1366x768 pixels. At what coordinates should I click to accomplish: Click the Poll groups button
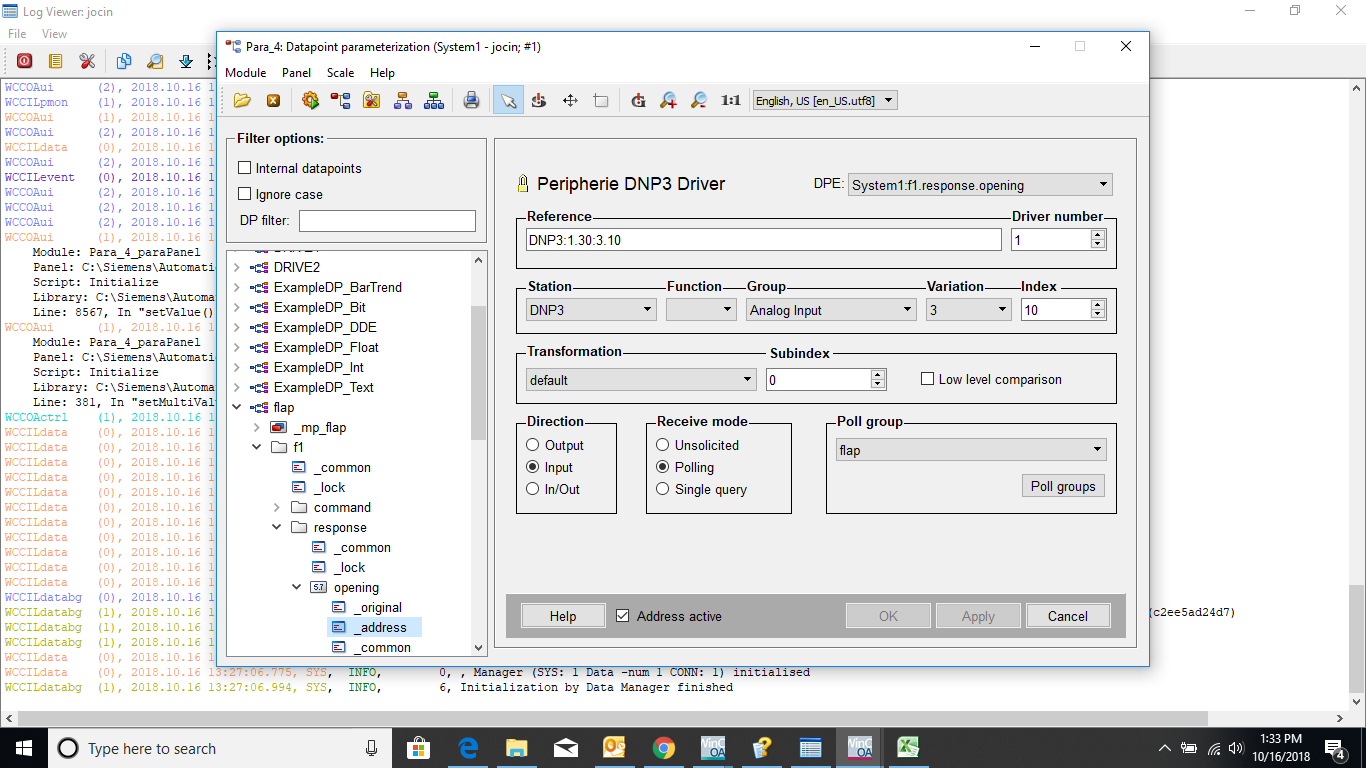pyautogui.click(x=1062, y=487)
